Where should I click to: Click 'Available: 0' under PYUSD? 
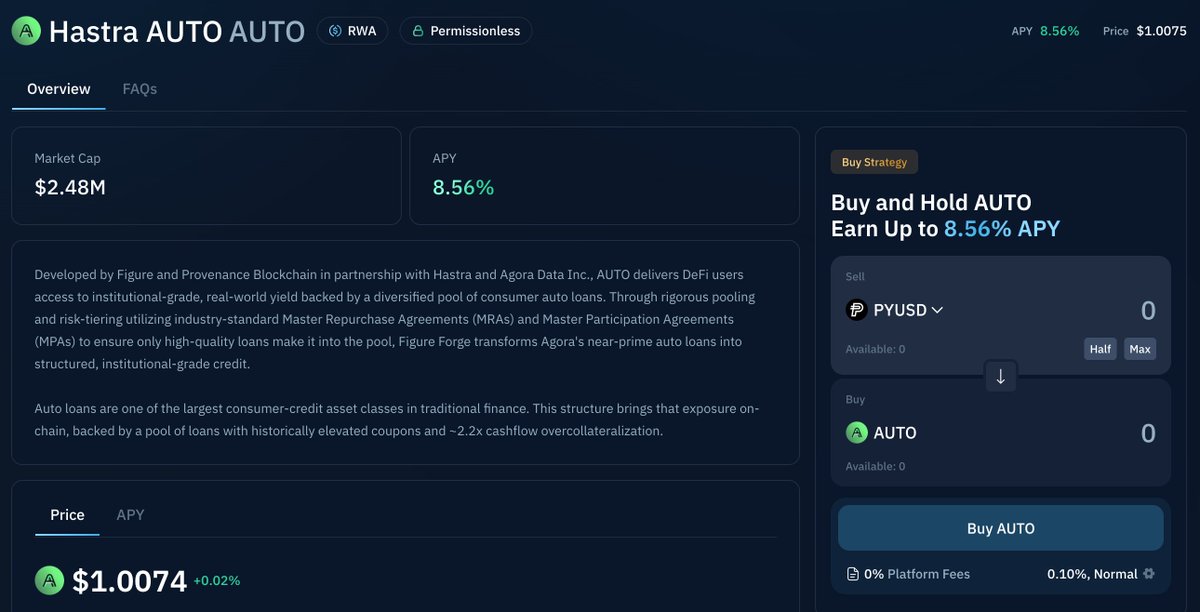pyautogui.click(x=875, y=349)
